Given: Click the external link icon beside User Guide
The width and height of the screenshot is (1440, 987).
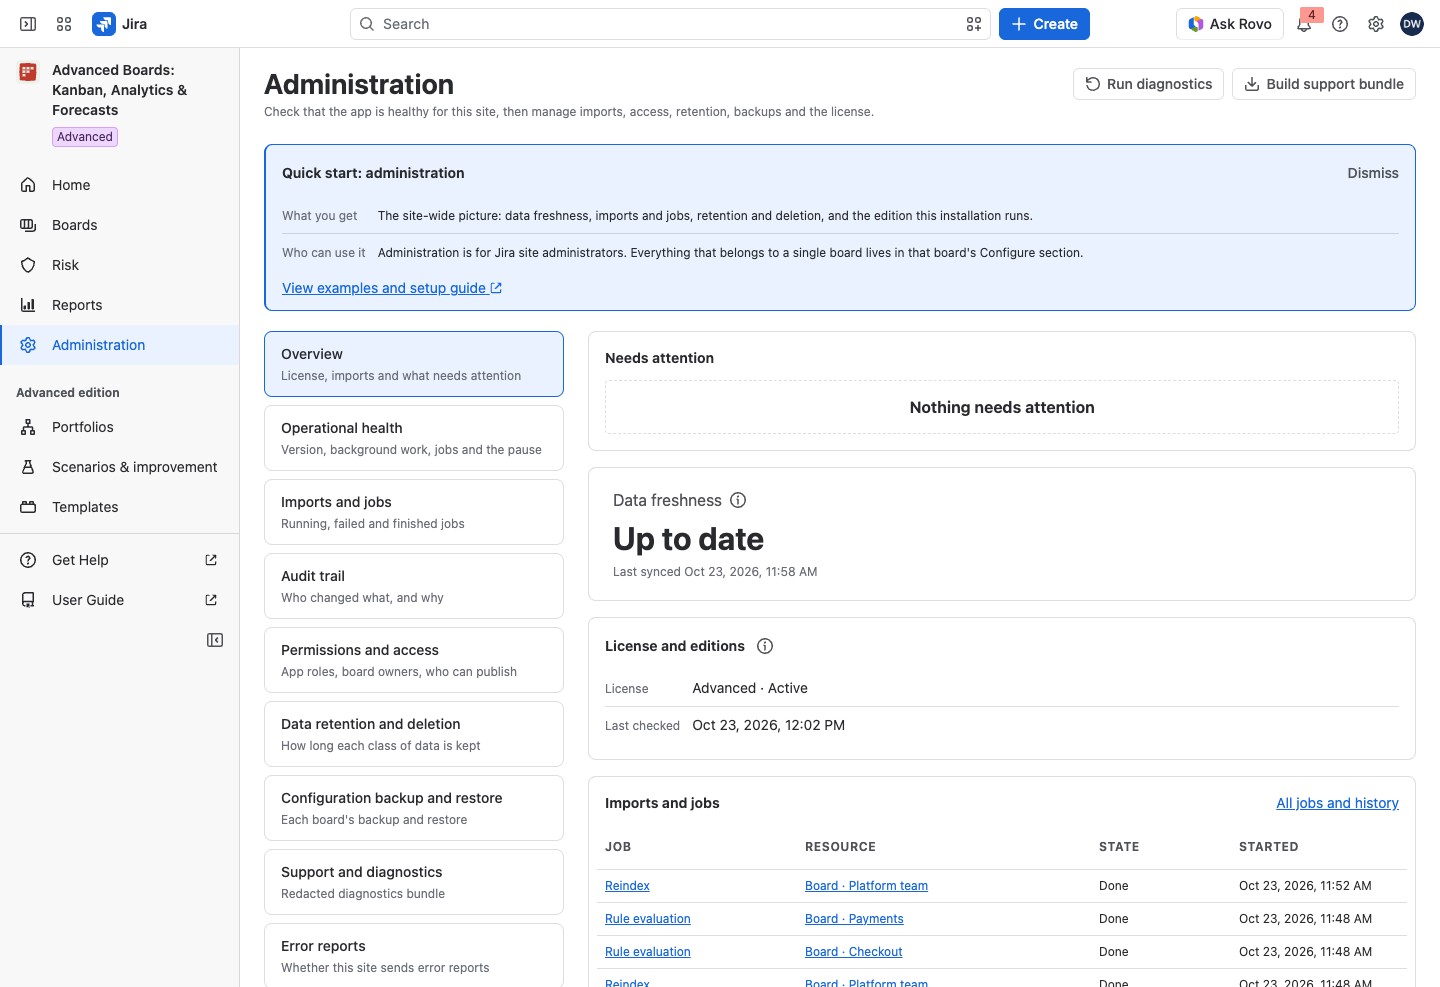Looking at the screenshot, I should 211,600.
